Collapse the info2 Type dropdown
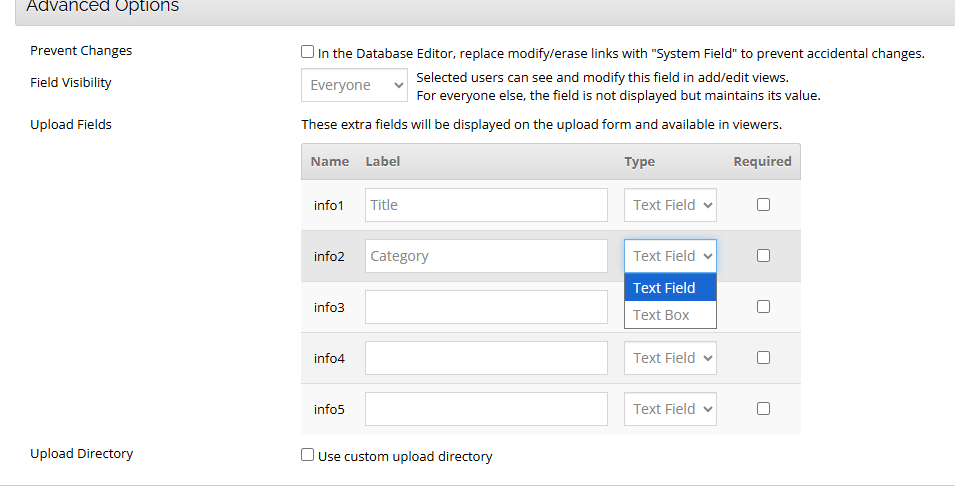Screen dimensions: 955x497 point(670,256)
